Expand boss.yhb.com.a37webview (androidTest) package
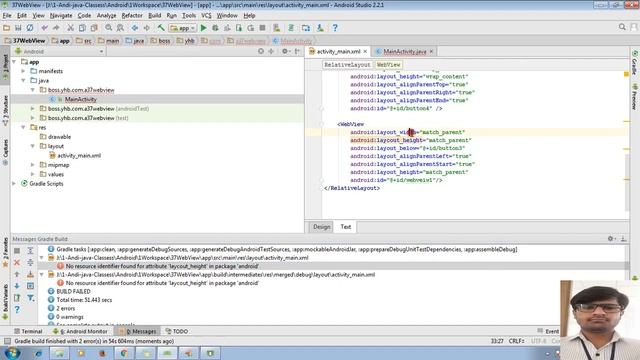Screen dimensions: 640x360 [33, 109]
